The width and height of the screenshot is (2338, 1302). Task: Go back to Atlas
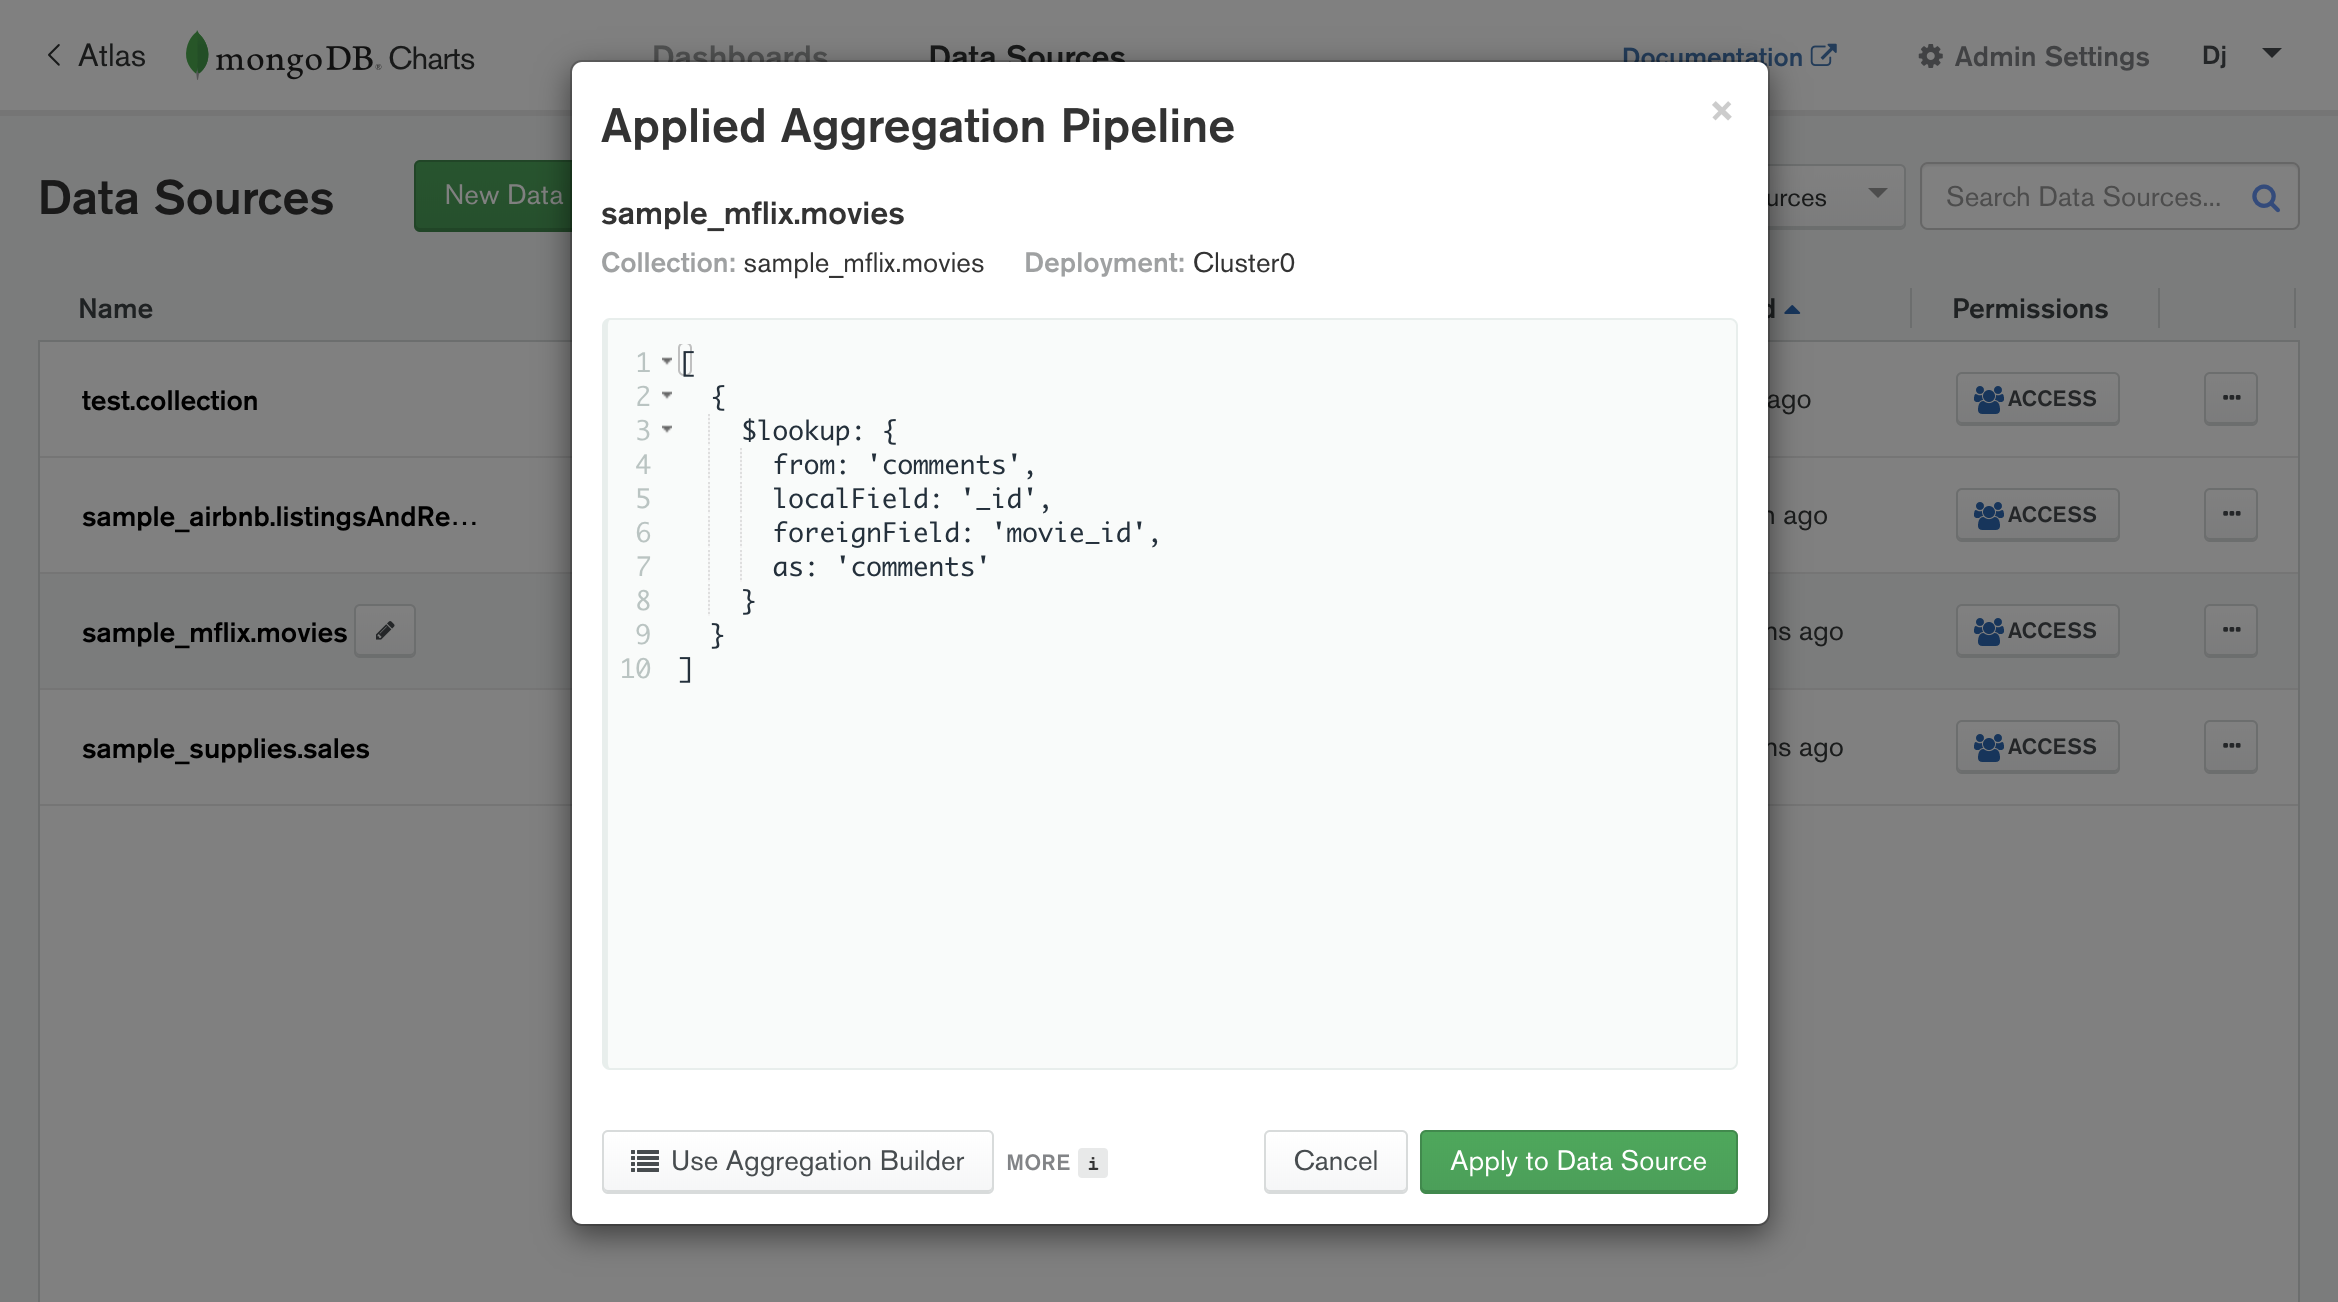(96, 56)
